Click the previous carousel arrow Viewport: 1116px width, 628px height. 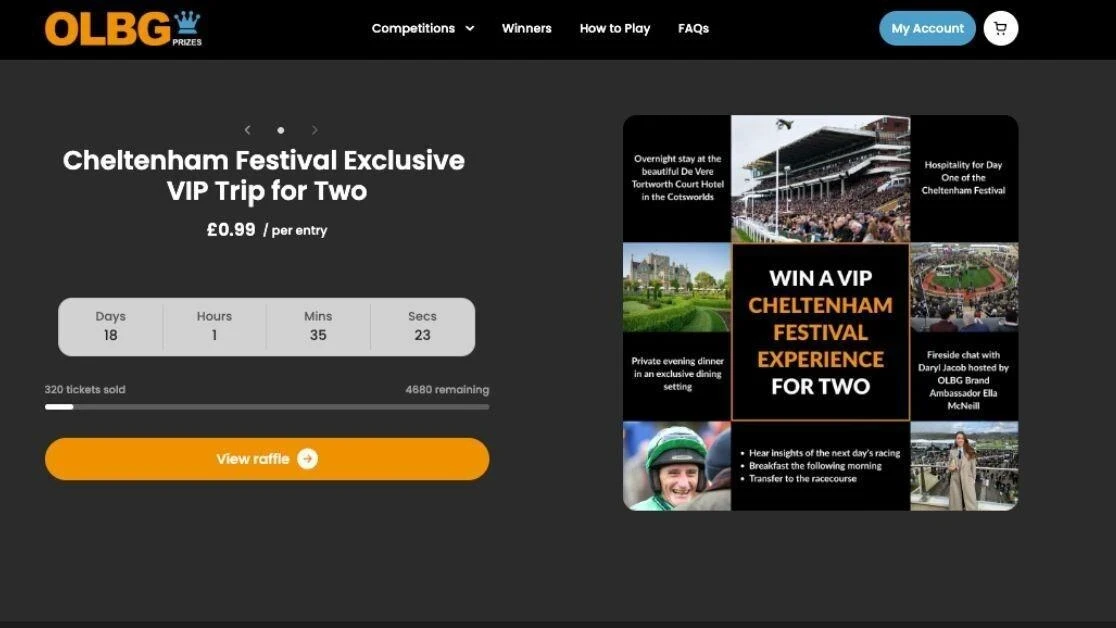click(247, 130)
